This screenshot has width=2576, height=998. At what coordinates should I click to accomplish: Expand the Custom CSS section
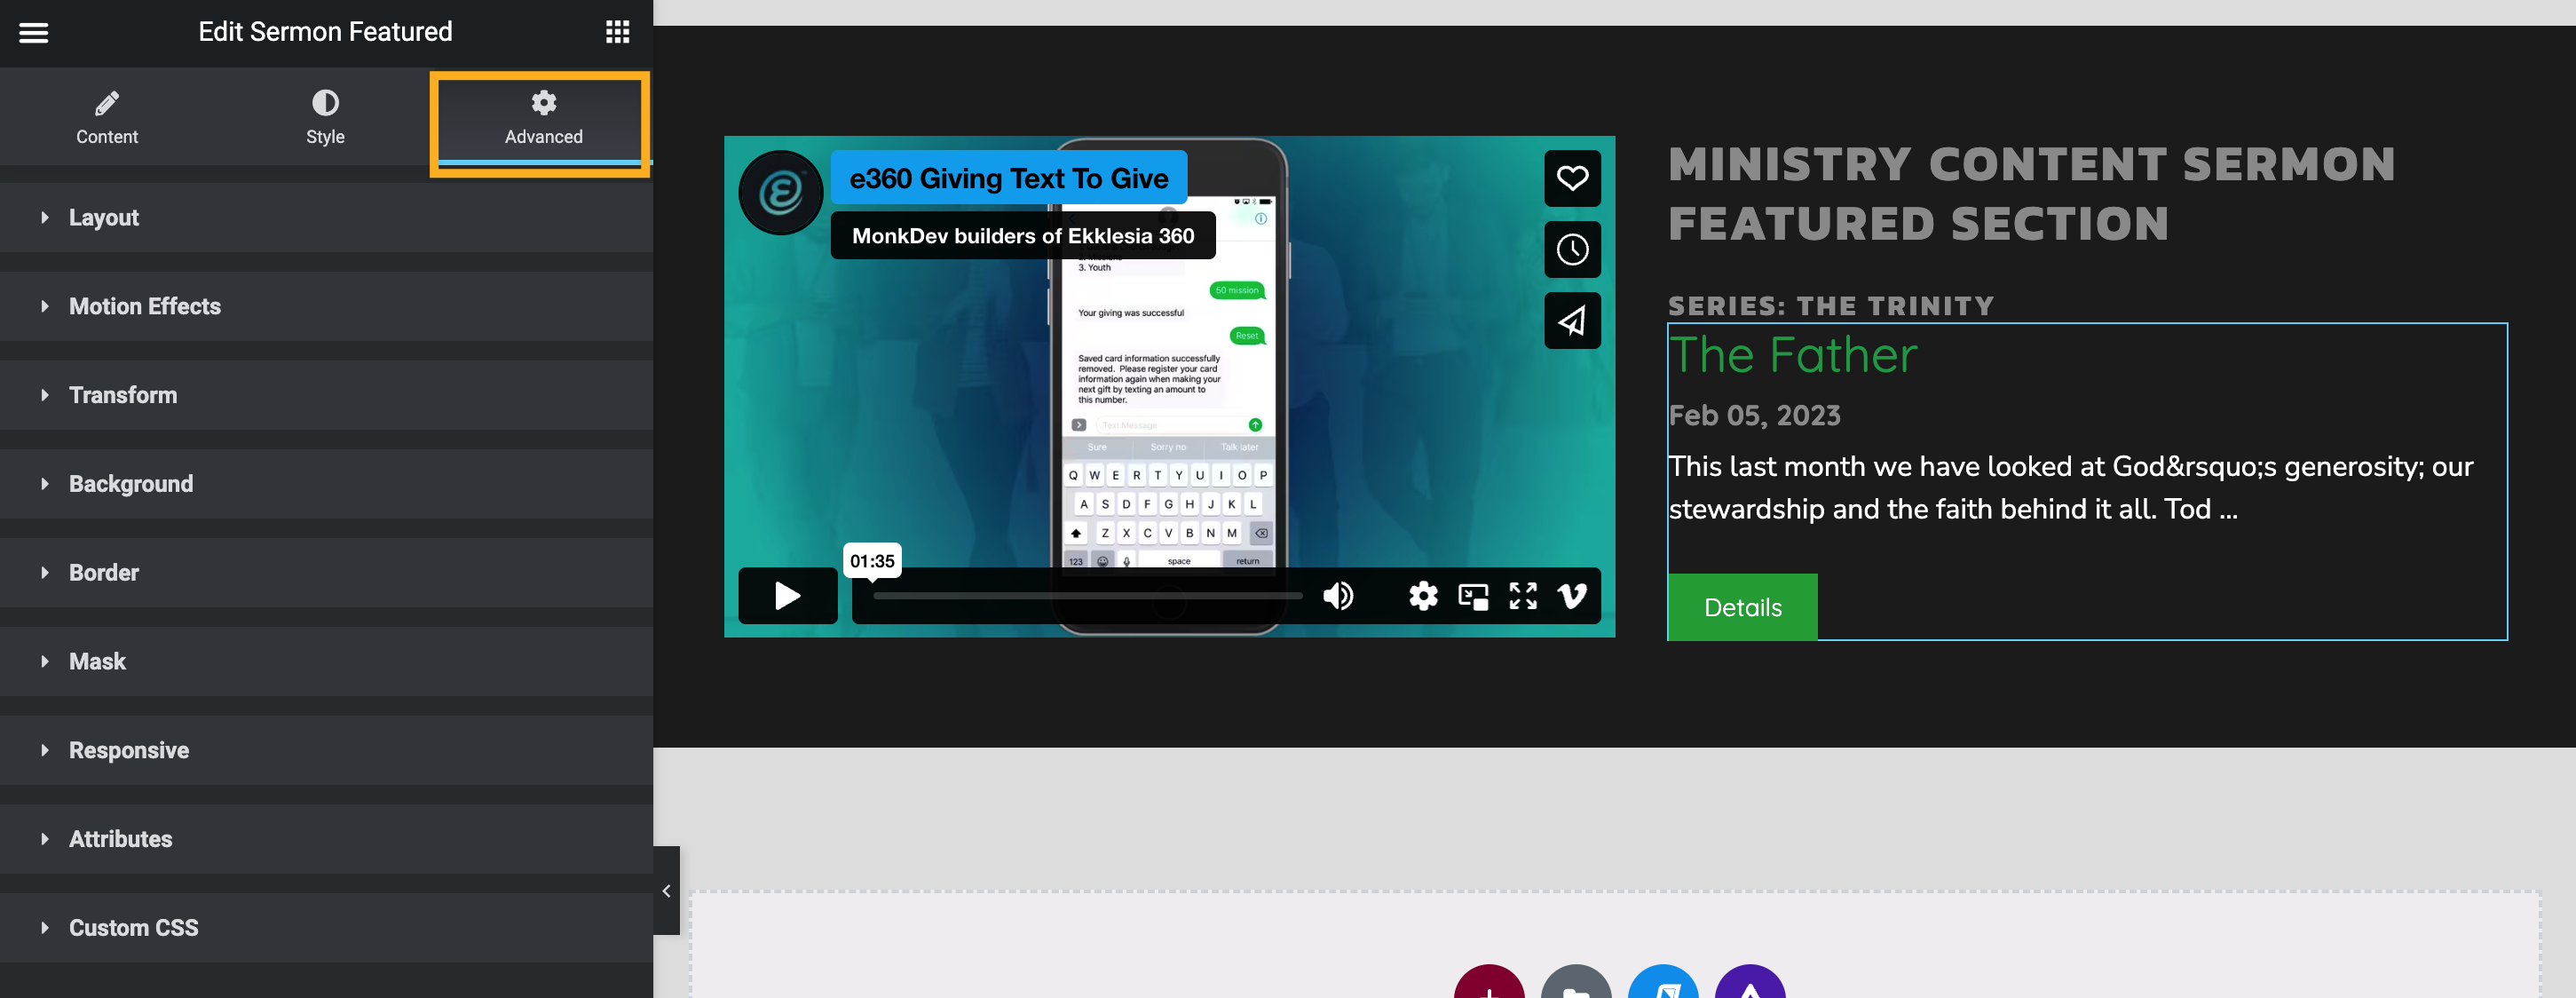coord(326,929)
